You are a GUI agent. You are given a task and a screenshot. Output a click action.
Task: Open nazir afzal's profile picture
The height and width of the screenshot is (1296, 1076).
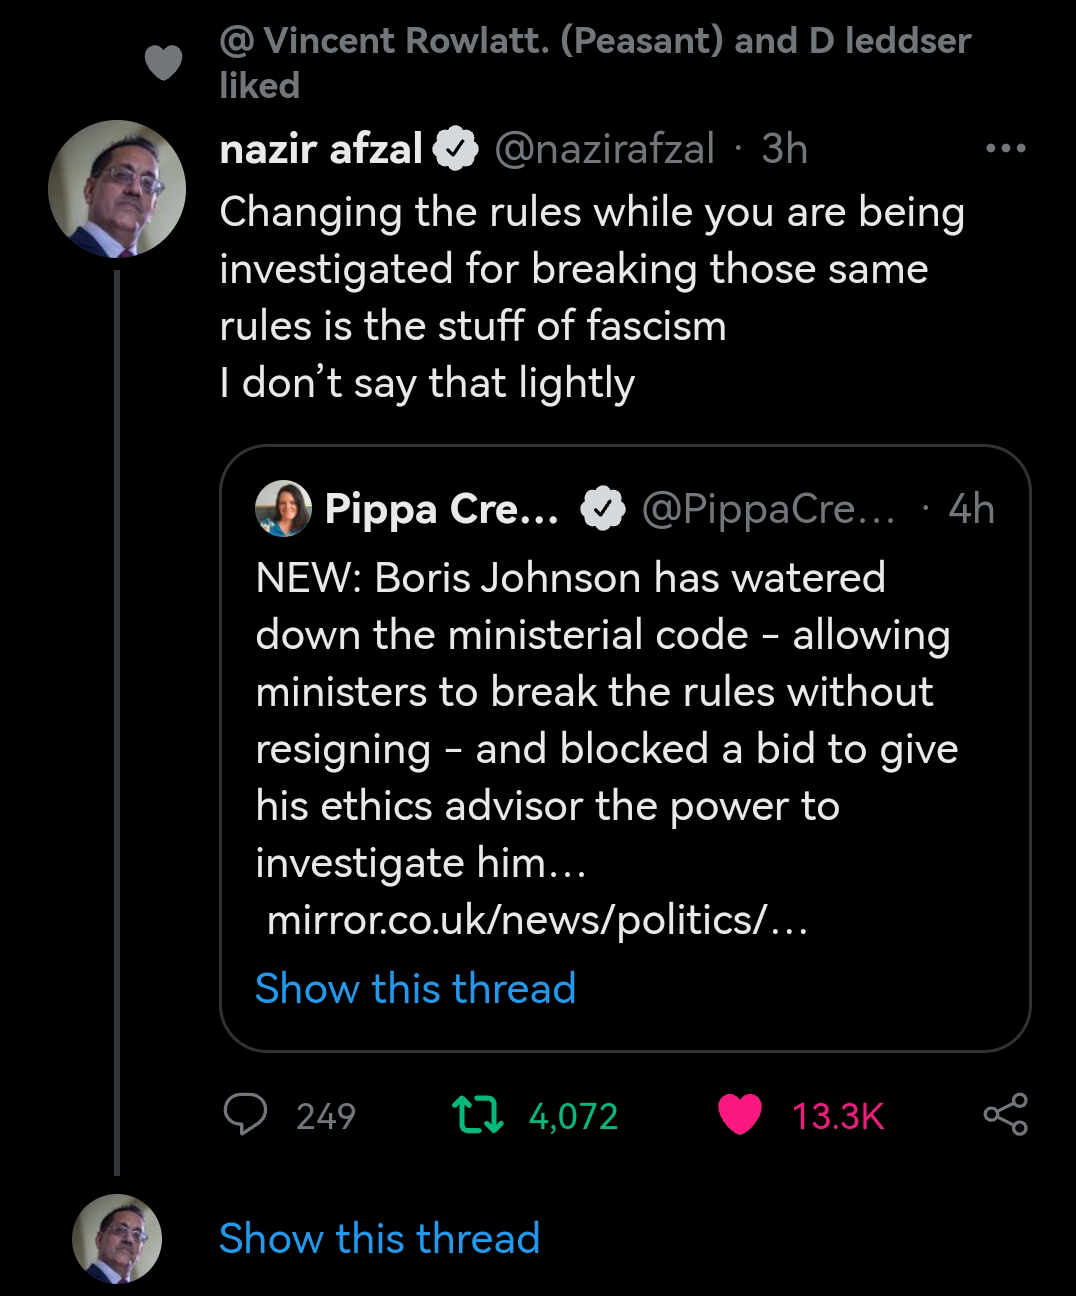pyautogui.click(x=117, y=188)
